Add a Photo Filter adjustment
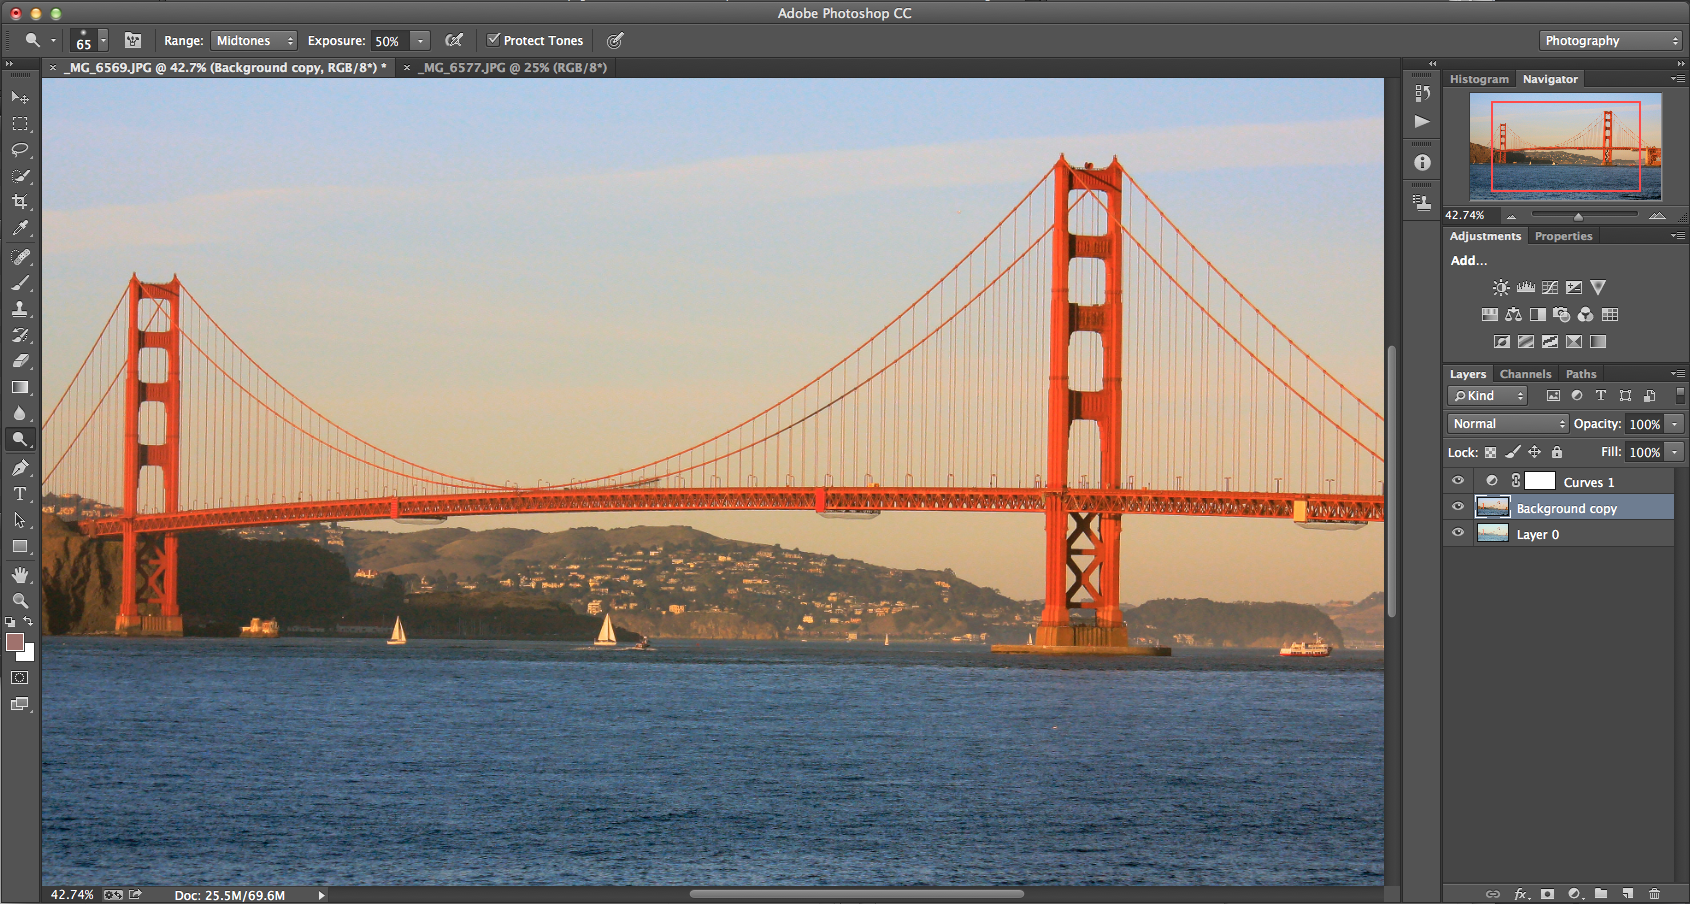 pos(1561,314)
